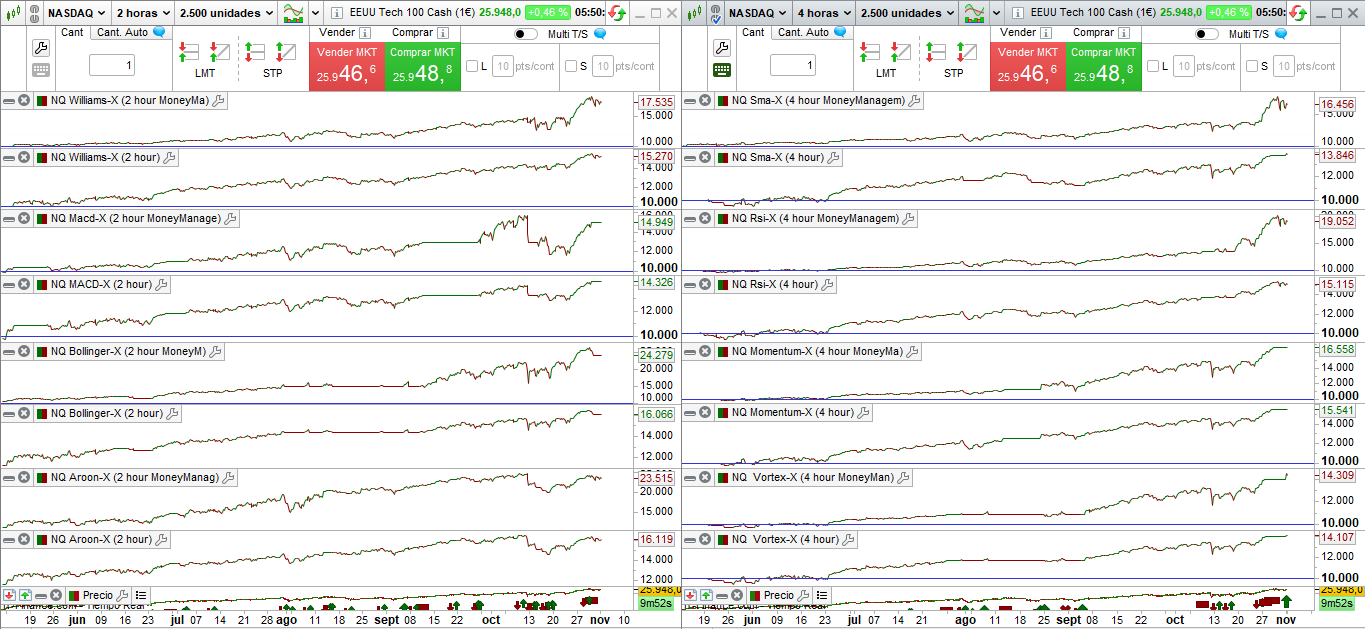
Task: Enable the S pts/cont checkbox in right chart
Action: [1252, 66]
